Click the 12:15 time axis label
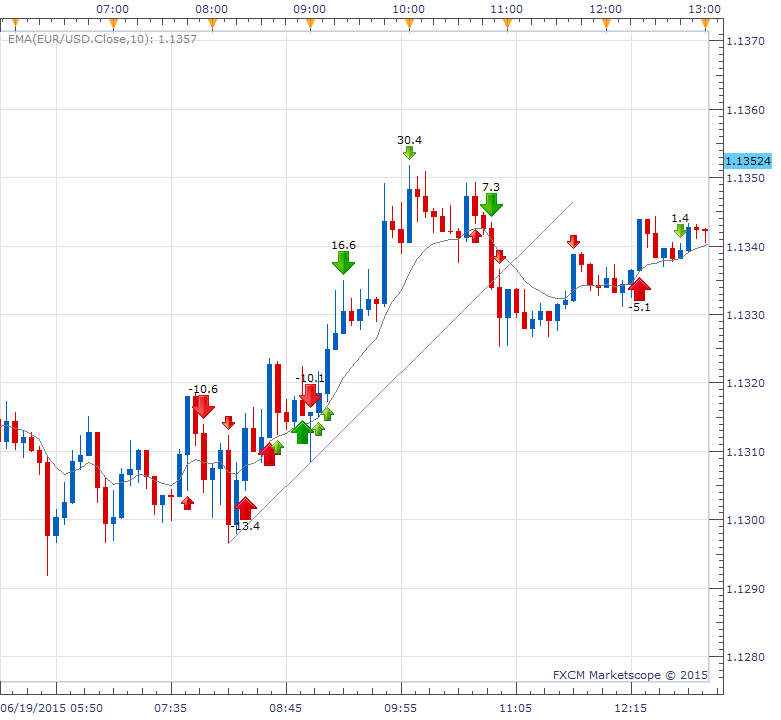 coord(631,708)
